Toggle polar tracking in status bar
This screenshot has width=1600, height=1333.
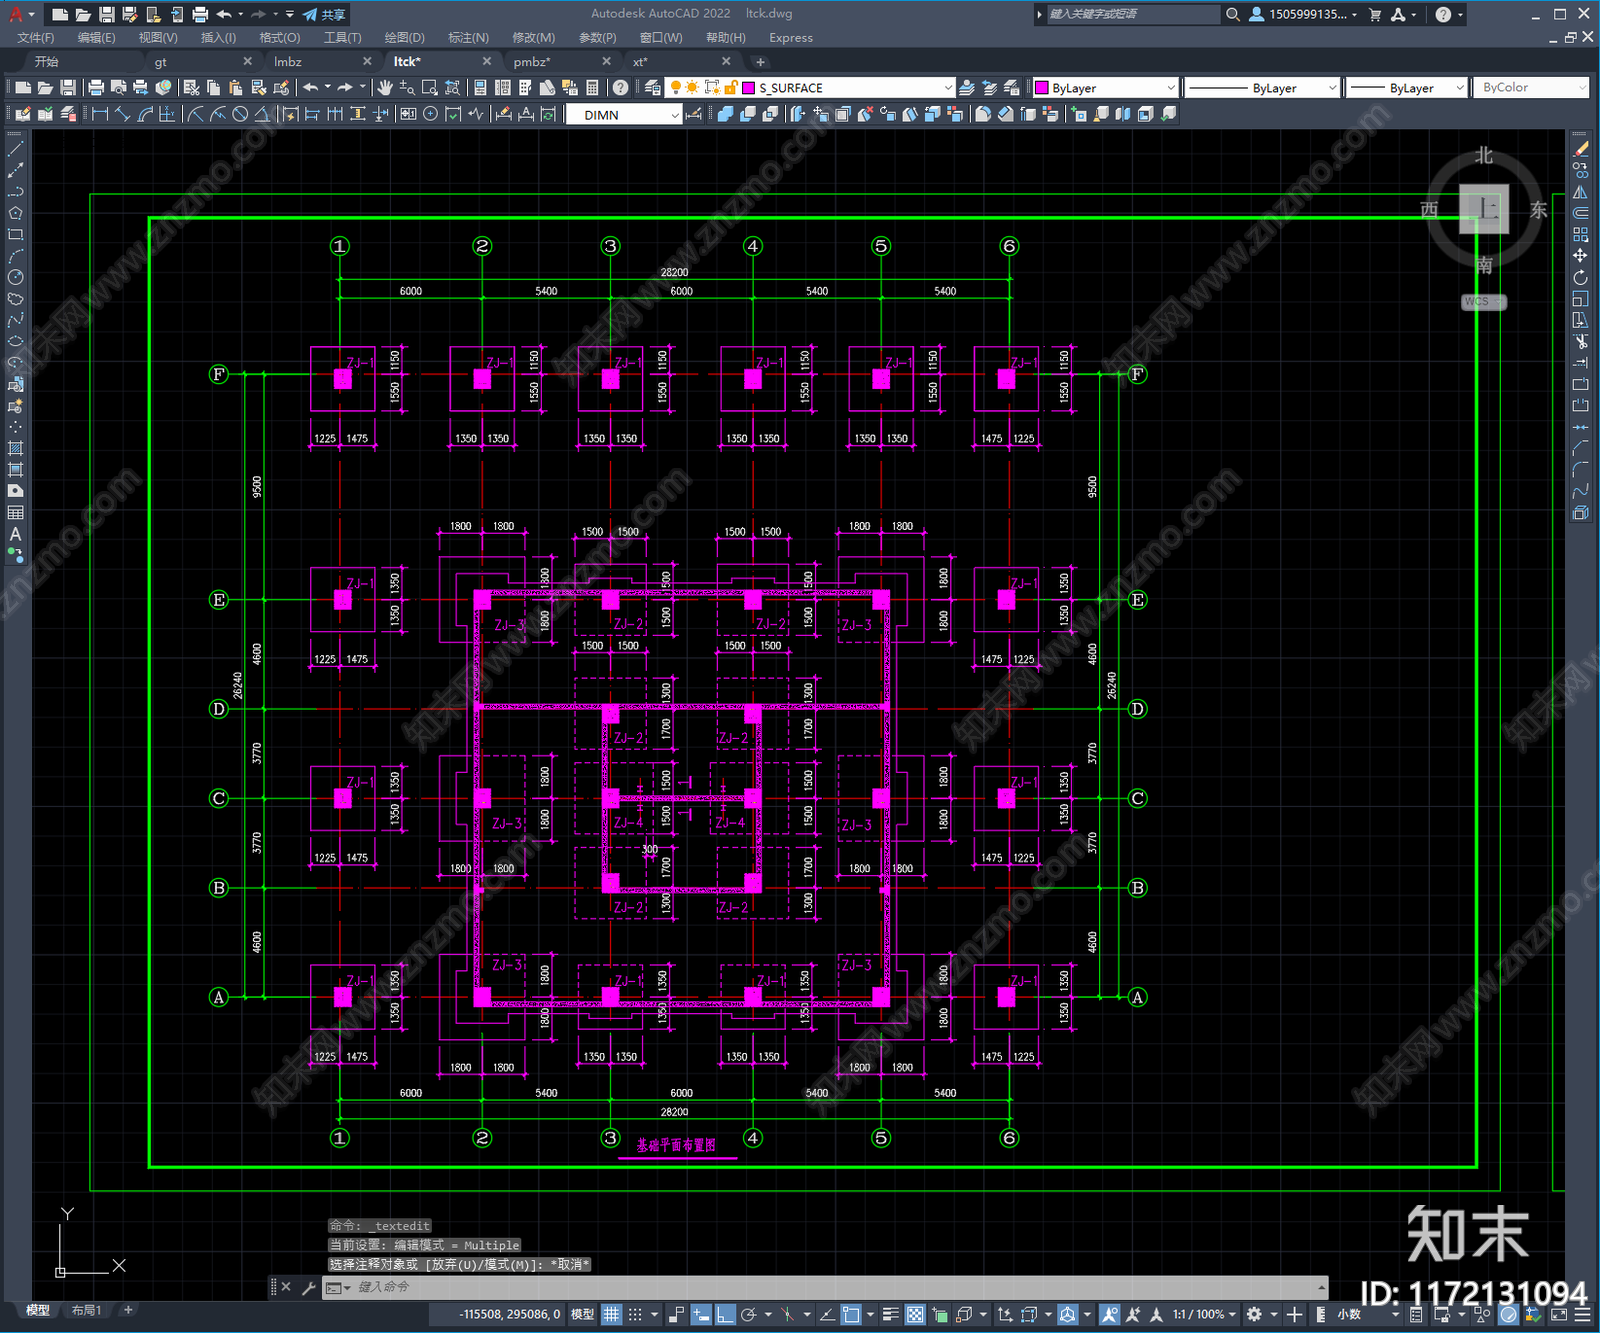click(748, 1314)
